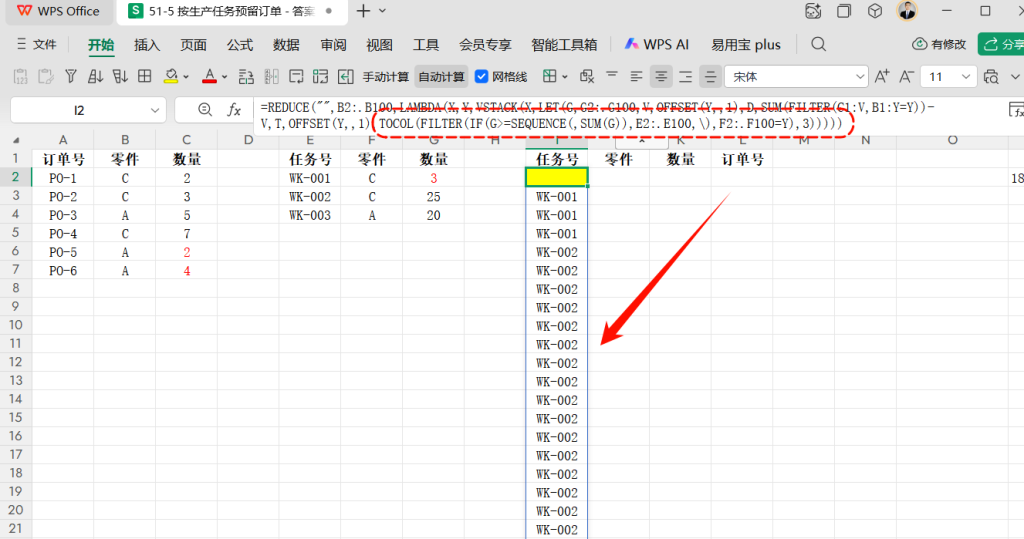Switch to manual calculation 手动计算
This screenshot has width=1024, height=539.
click(385, 77)
